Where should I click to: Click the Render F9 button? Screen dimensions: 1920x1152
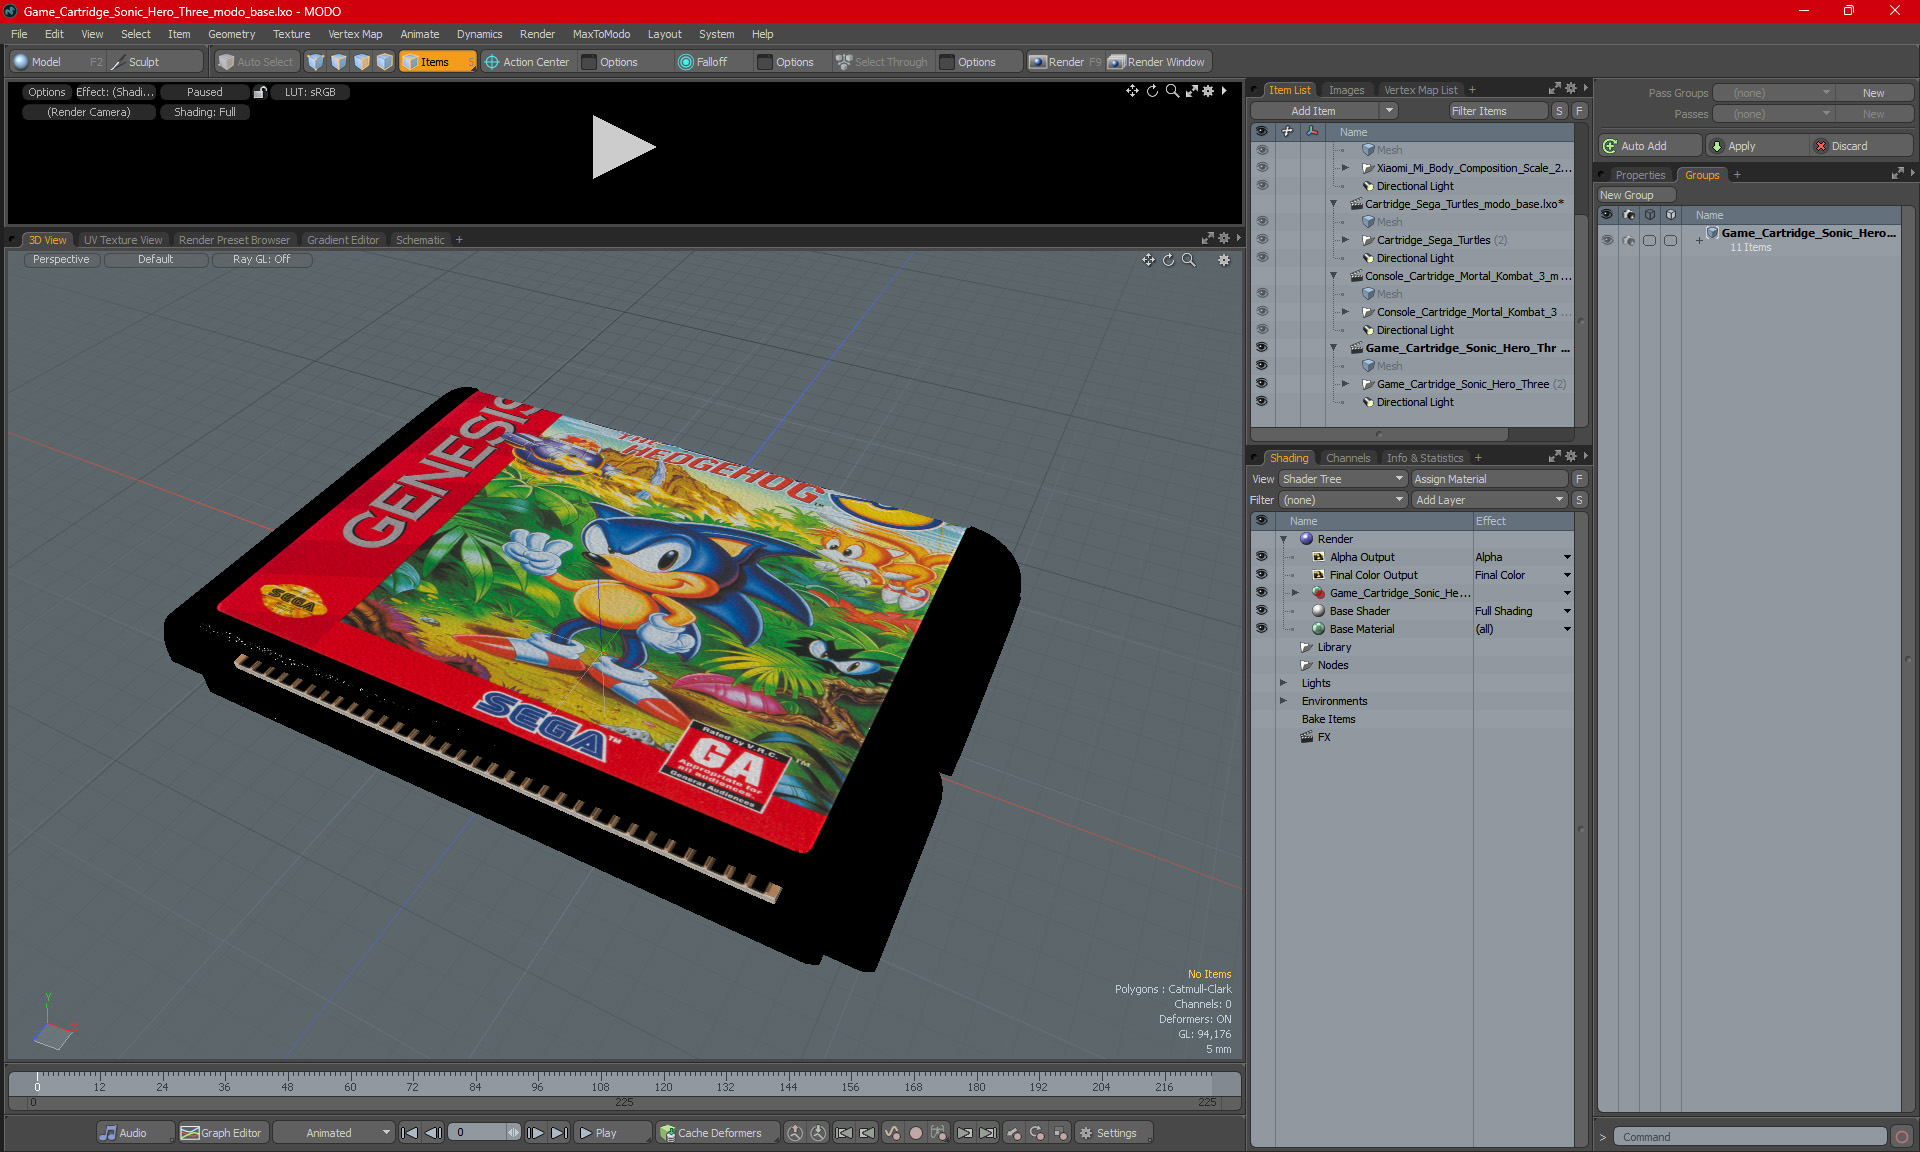[x=1065, y=62]
